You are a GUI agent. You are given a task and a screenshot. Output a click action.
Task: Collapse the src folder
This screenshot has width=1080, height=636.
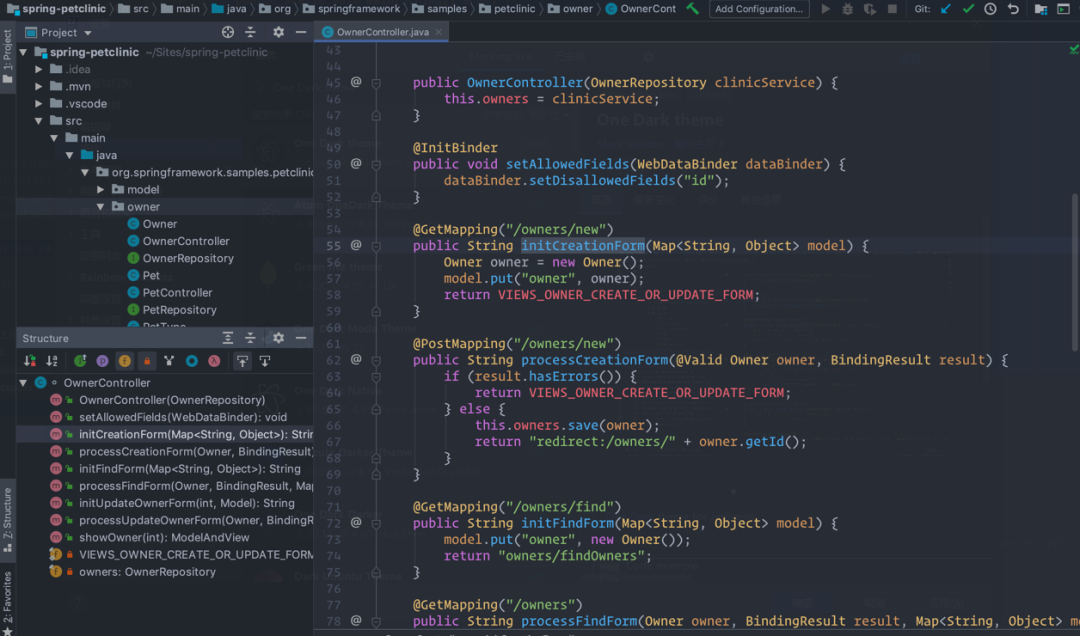coord(39,121)
